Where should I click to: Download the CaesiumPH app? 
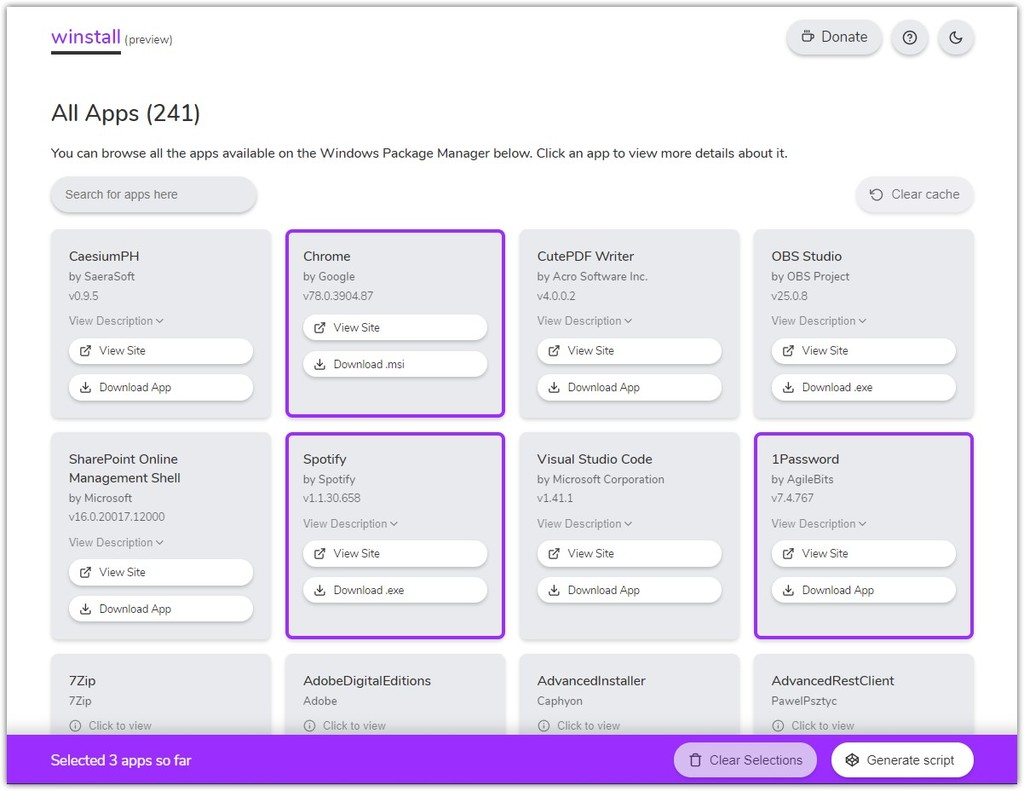(x=160, y=387)
